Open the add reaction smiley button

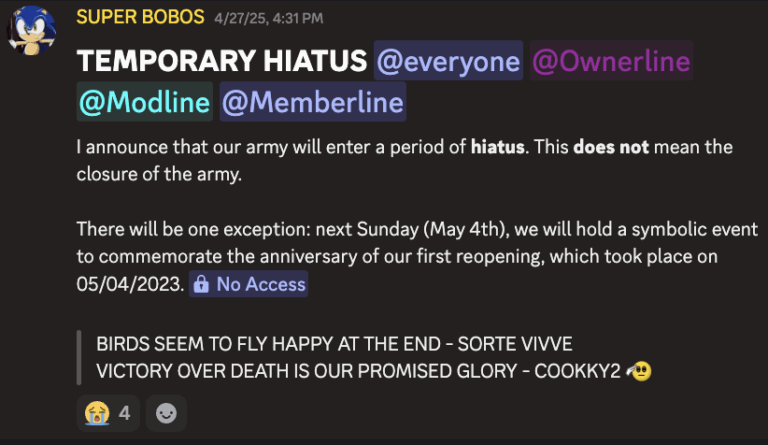click(x=166, y=412)
